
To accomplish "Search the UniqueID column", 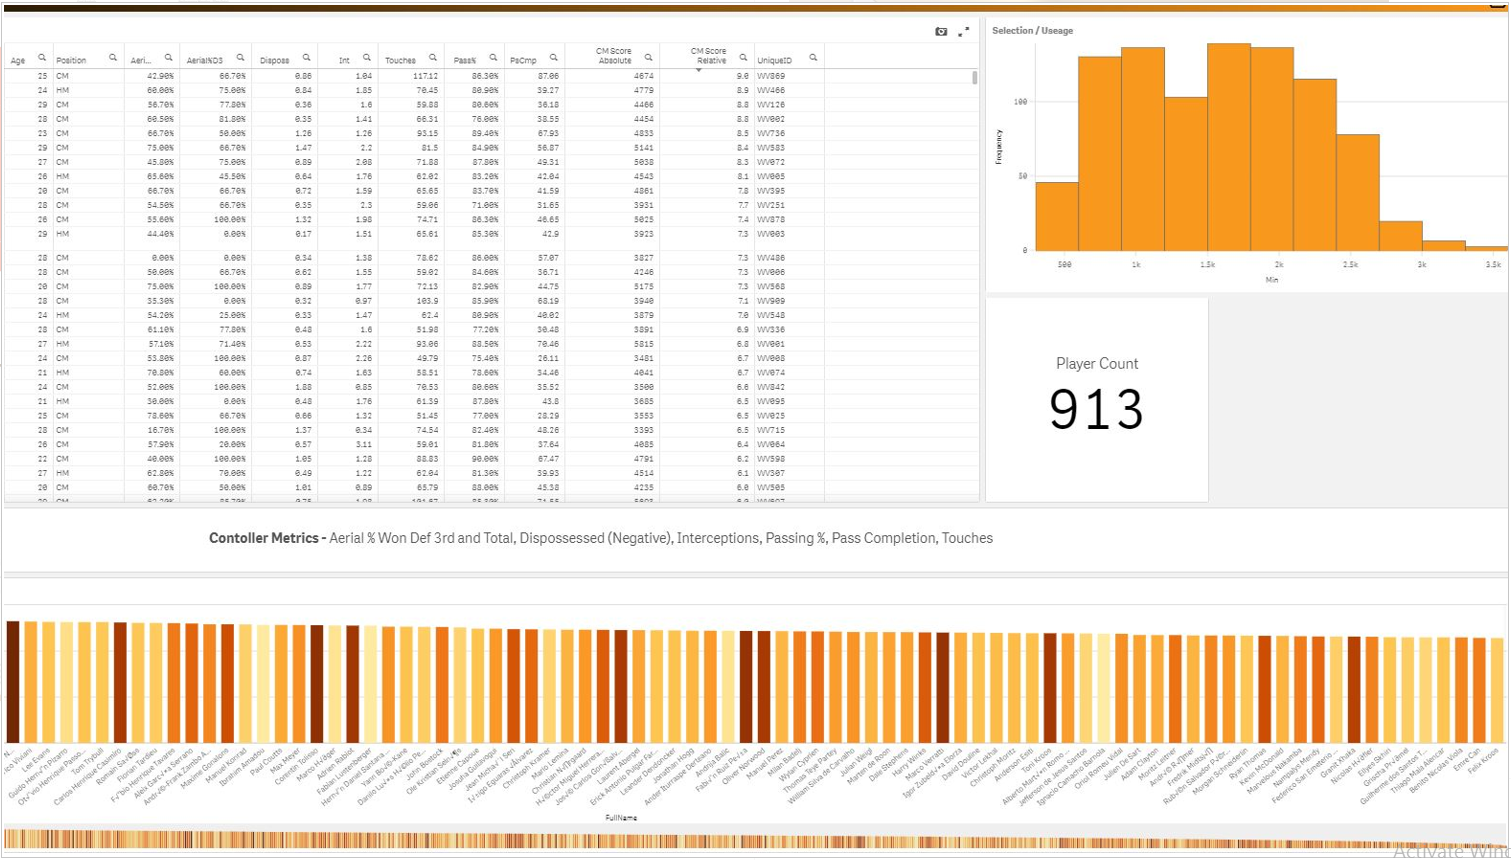I will click(813, 58).
